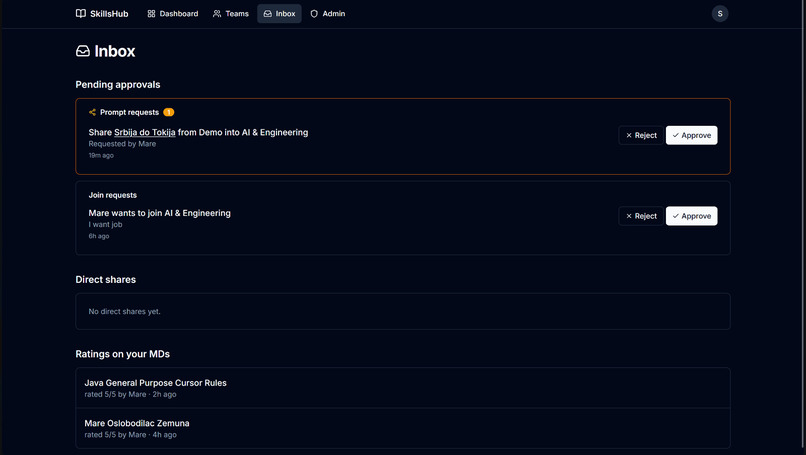Click the orange Prompt requests count badge
The height and width of the screenshot is (455, 806).
click(x=169, y=112)
